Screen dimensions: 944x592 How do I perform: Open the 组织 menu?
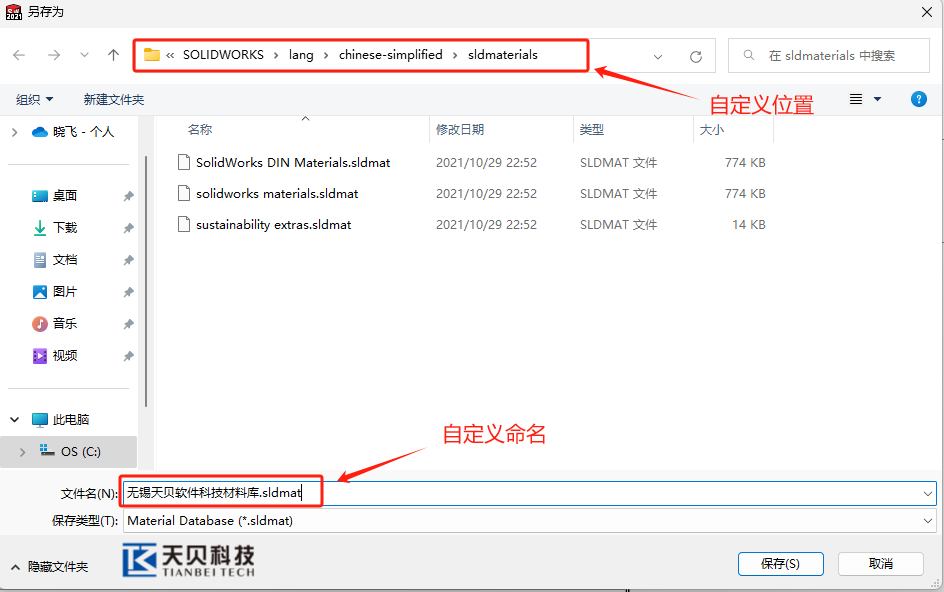[34, 99]
